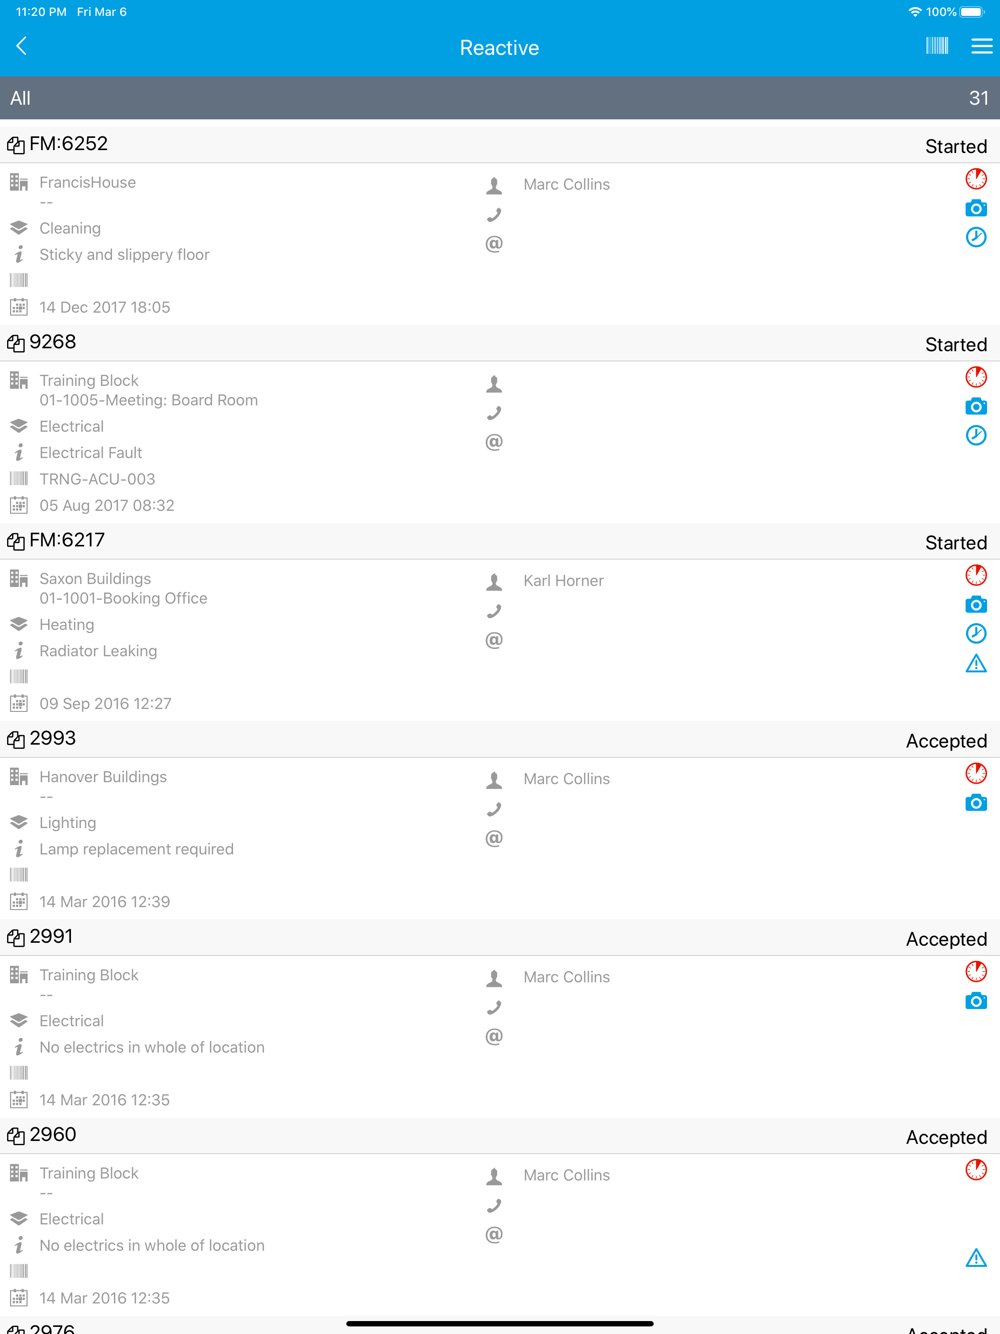
Task: Tap the red timer icon for job 9268
Action: pos(976,377)
